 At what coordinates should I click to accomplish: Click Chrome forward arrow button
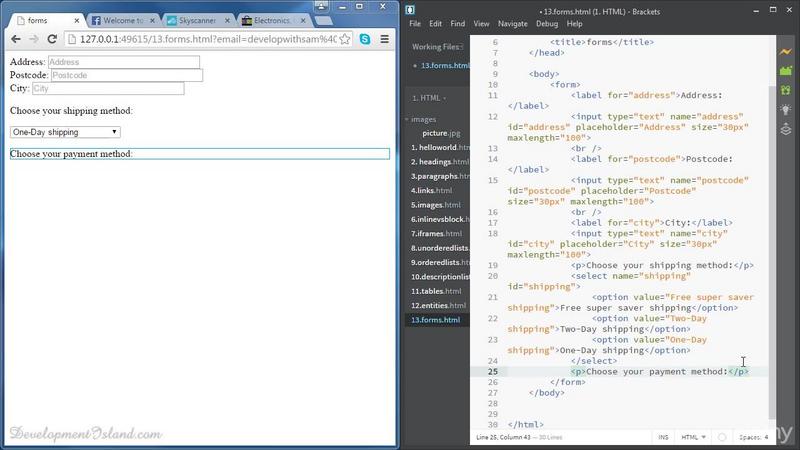pyautogui.click(x=34, y=39)
